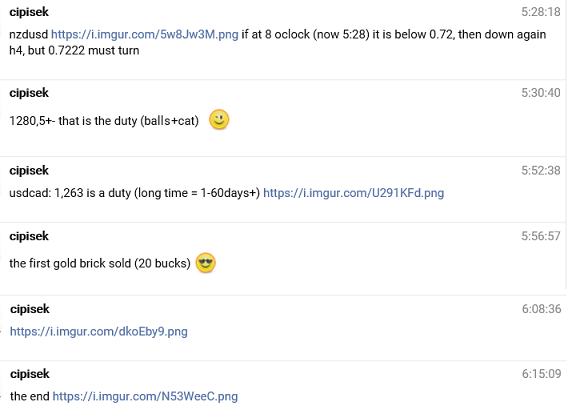Click cipisek username on the 5:56:57 message

[x=29, y=236]
